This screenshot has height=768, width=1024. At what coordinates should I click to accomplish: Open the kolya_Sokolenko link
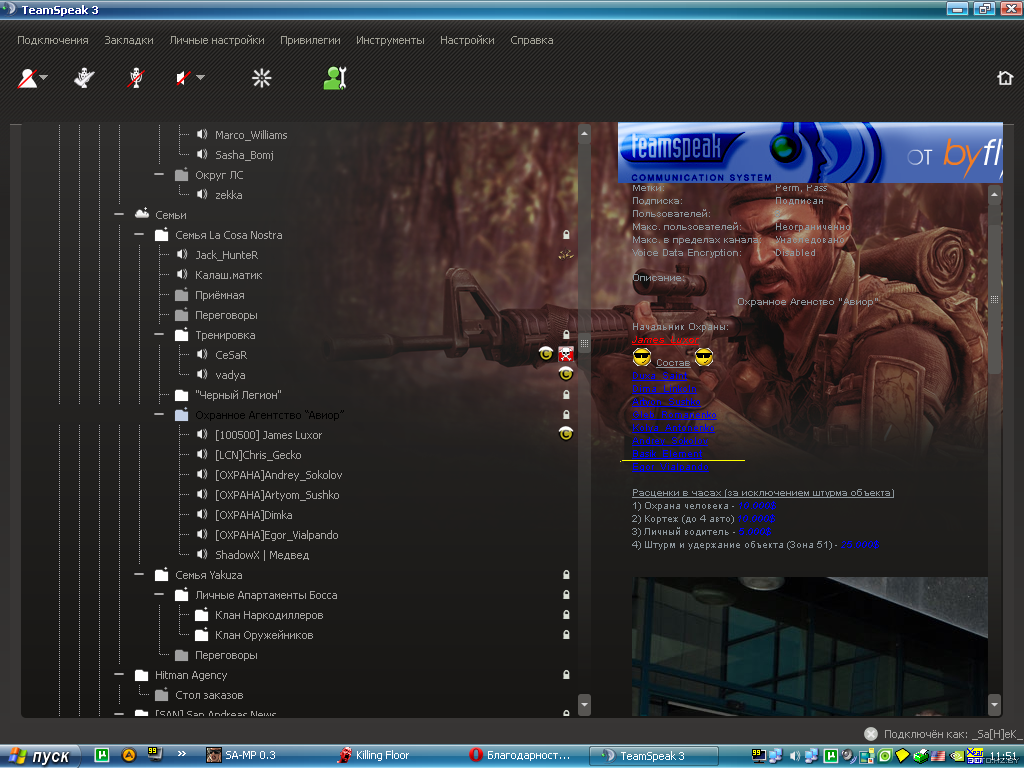(x=673, y=428)
